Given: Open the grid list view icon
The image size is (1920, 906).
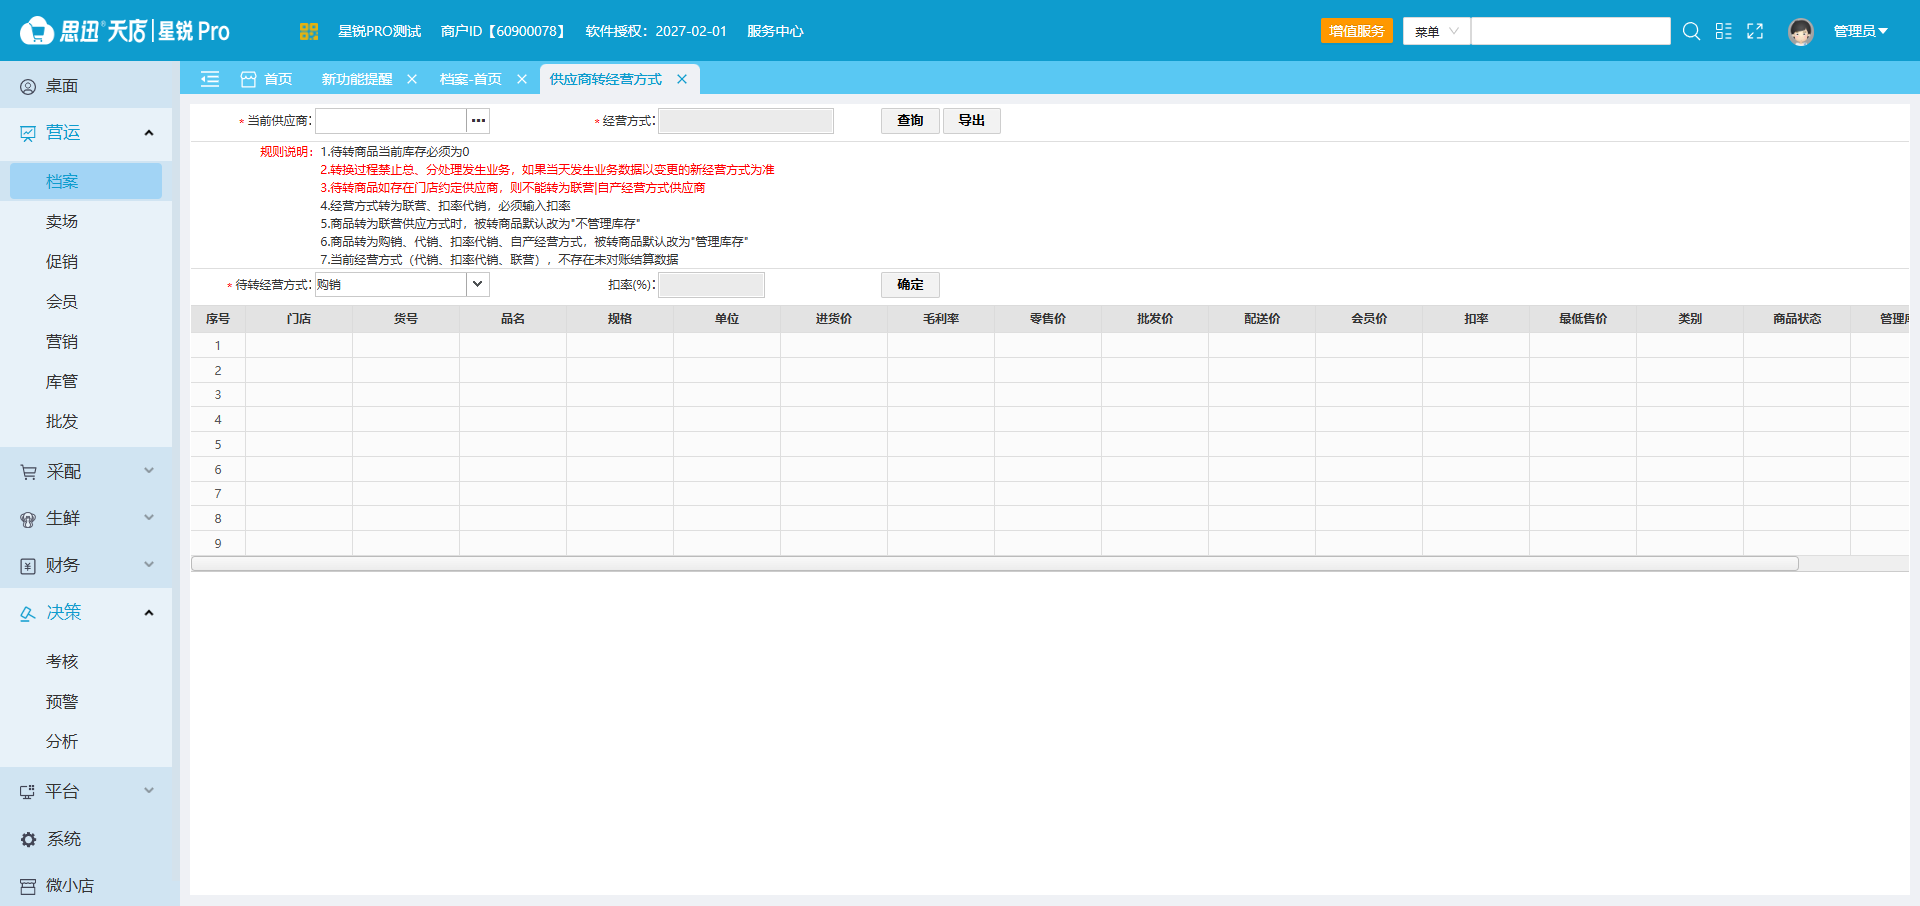Looking at the screenshot, I should (x=1723, y=31).
